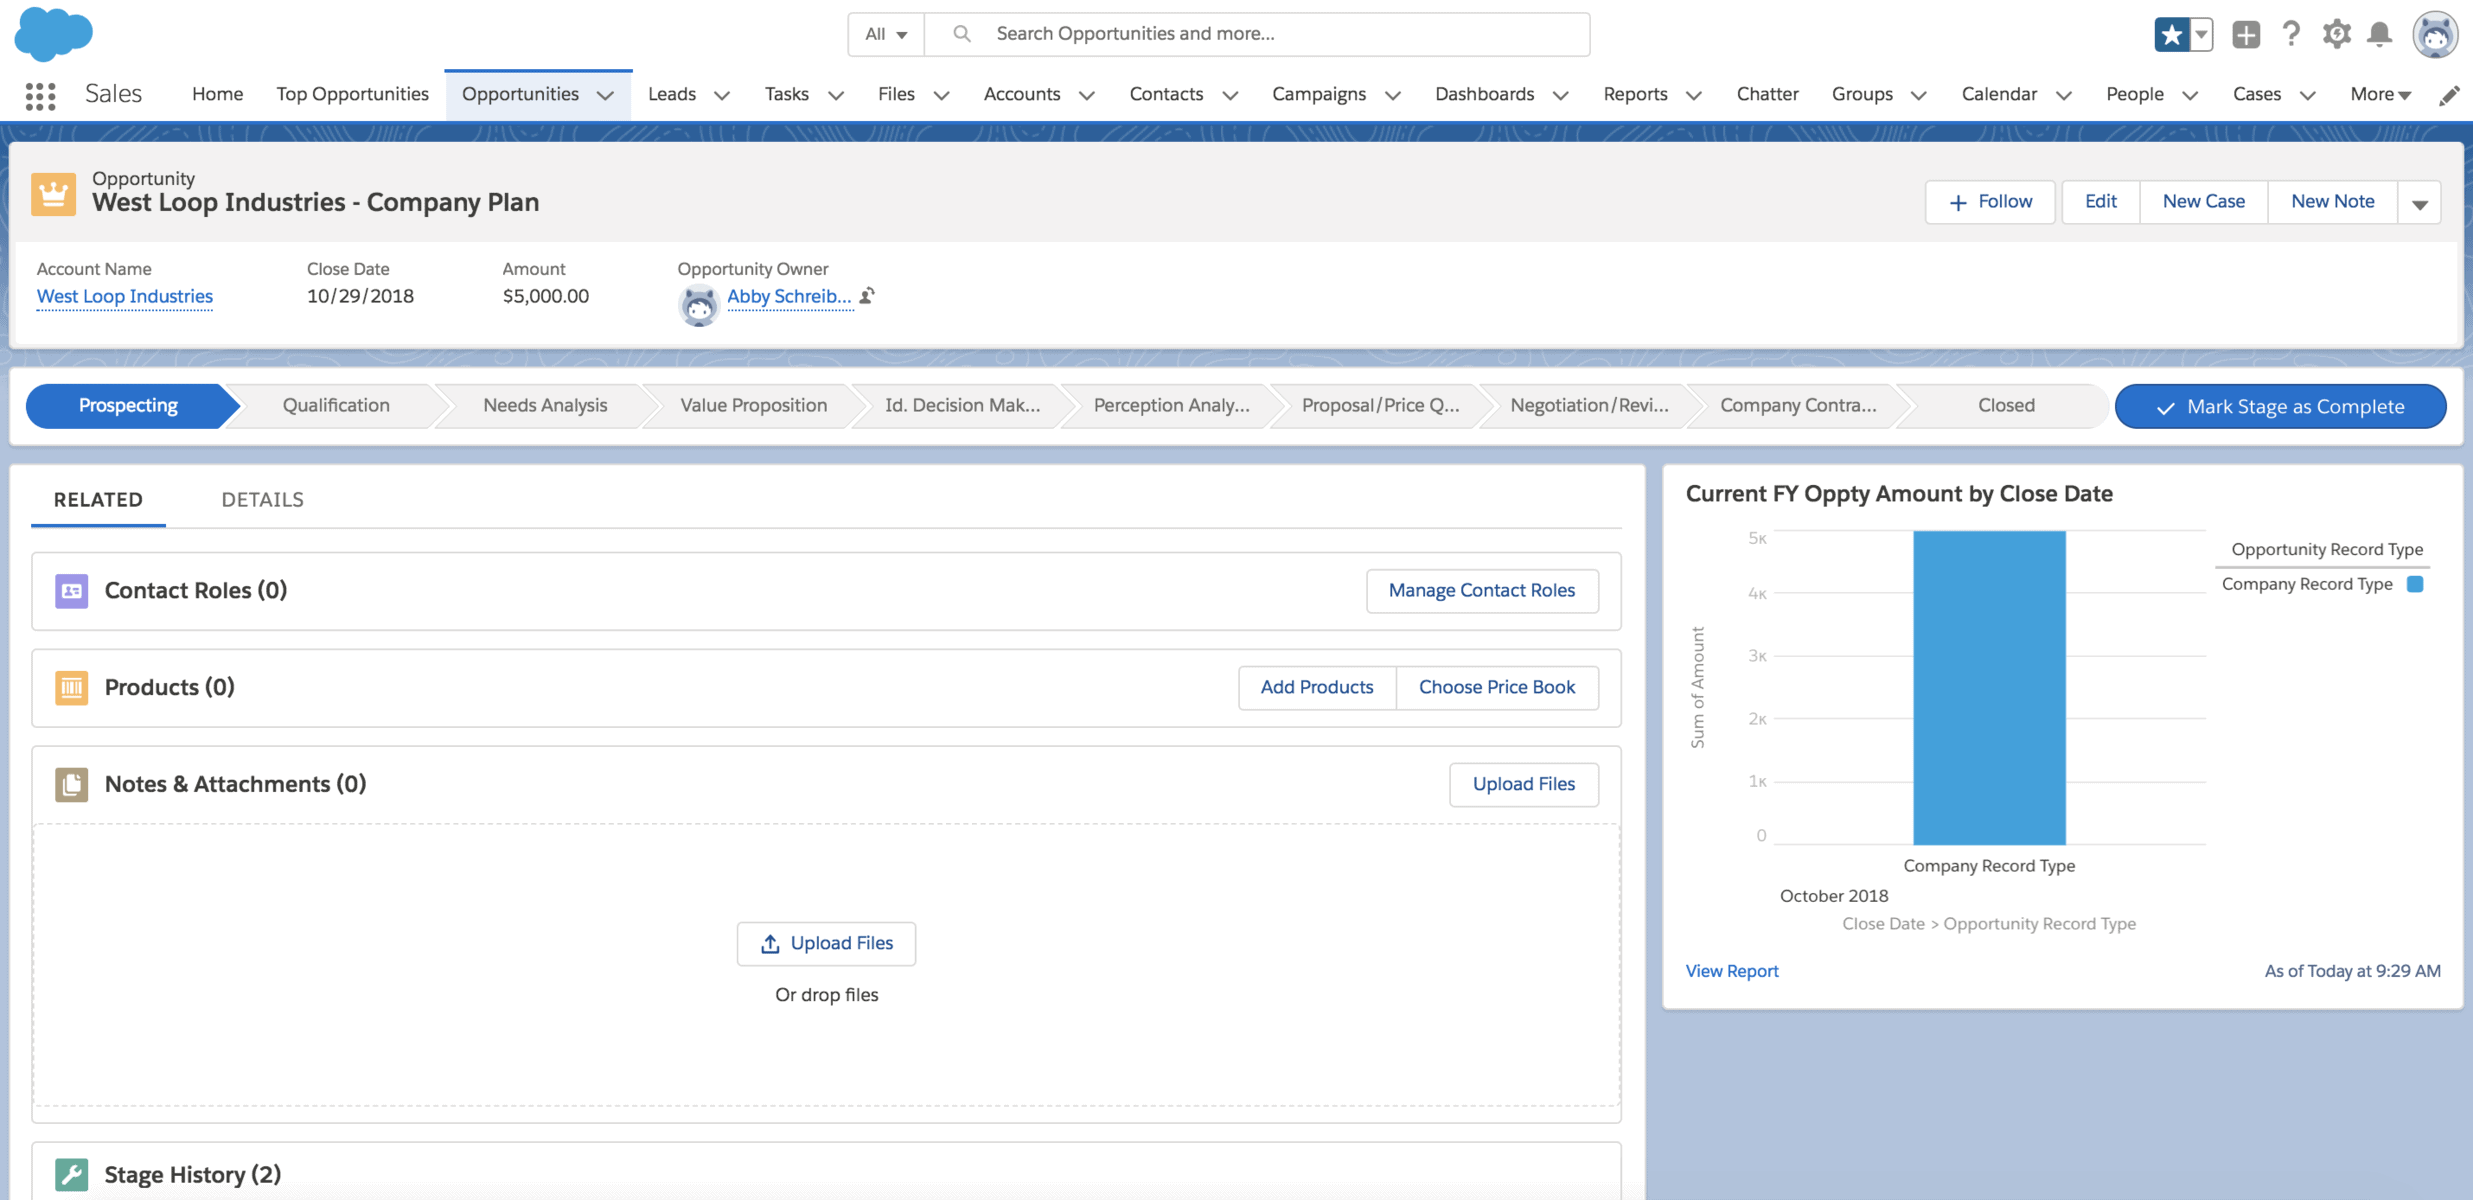Open the View Report link
This screenshot has width=2473, height=1200.
1732,970
